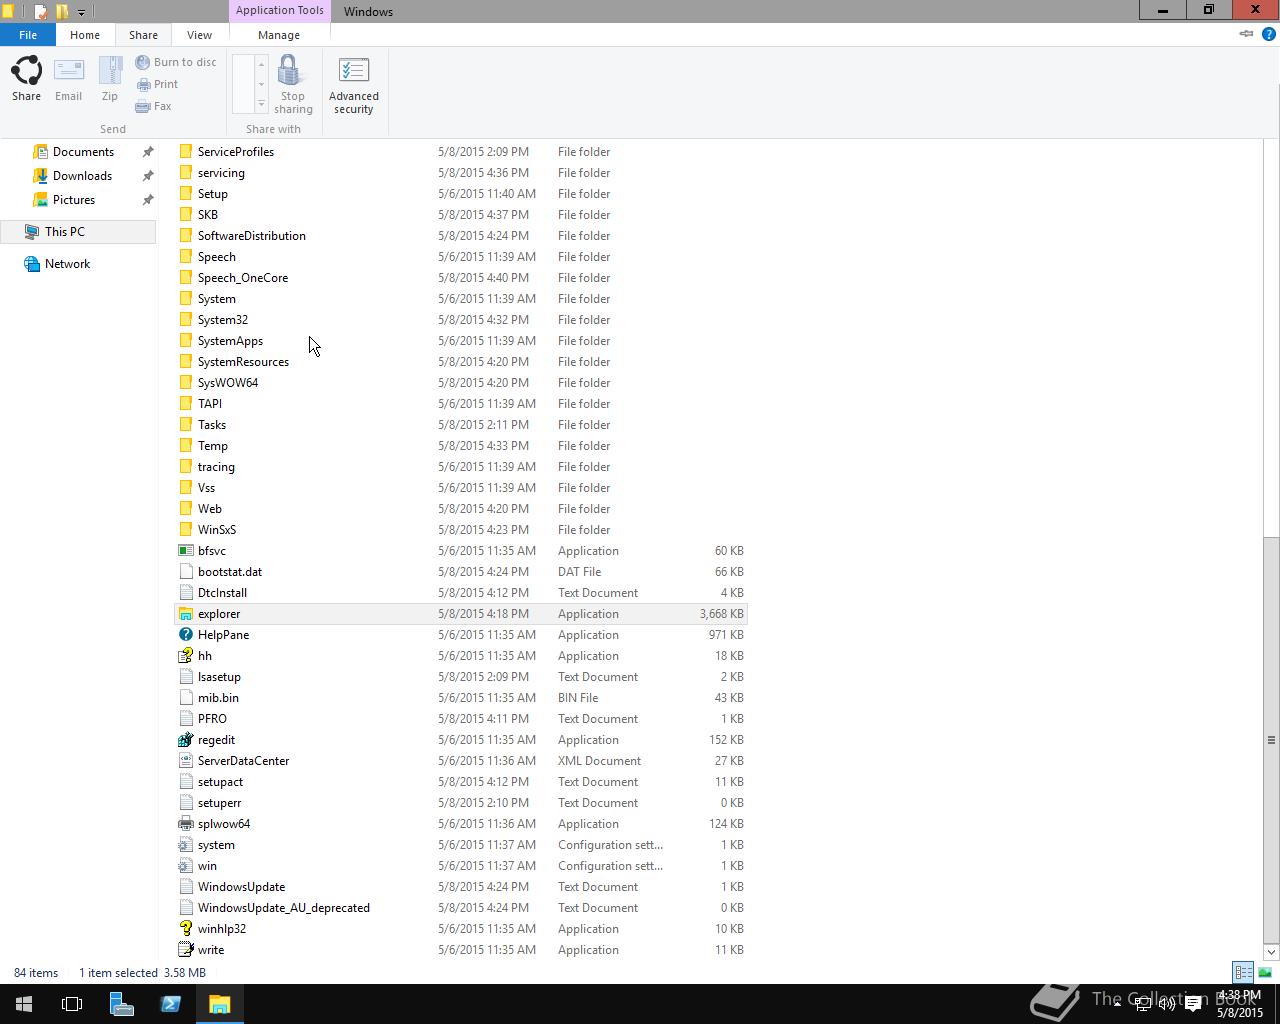The image size is (1280, 1024).
Task: Select the ServiceProfiles folder
Action: coord(461,152)
